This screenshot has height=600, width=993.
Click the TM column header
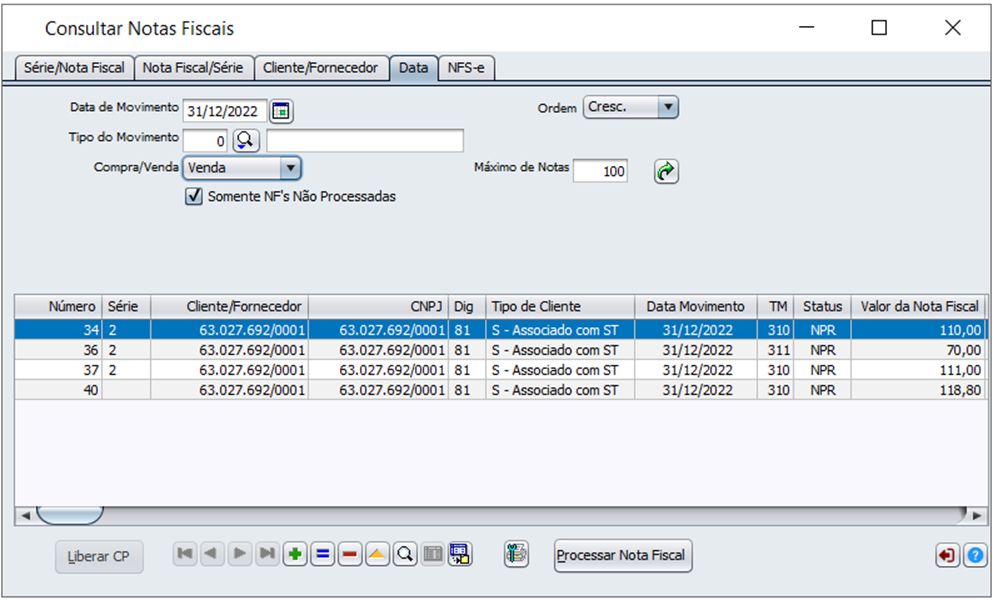775,307
